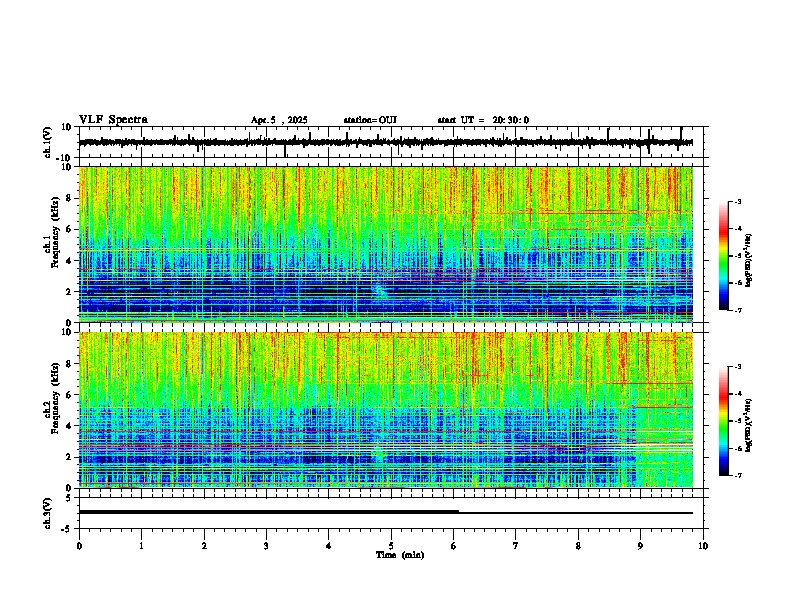
Task: Click the ch.3(V) flat trace line
Action: 386,513
